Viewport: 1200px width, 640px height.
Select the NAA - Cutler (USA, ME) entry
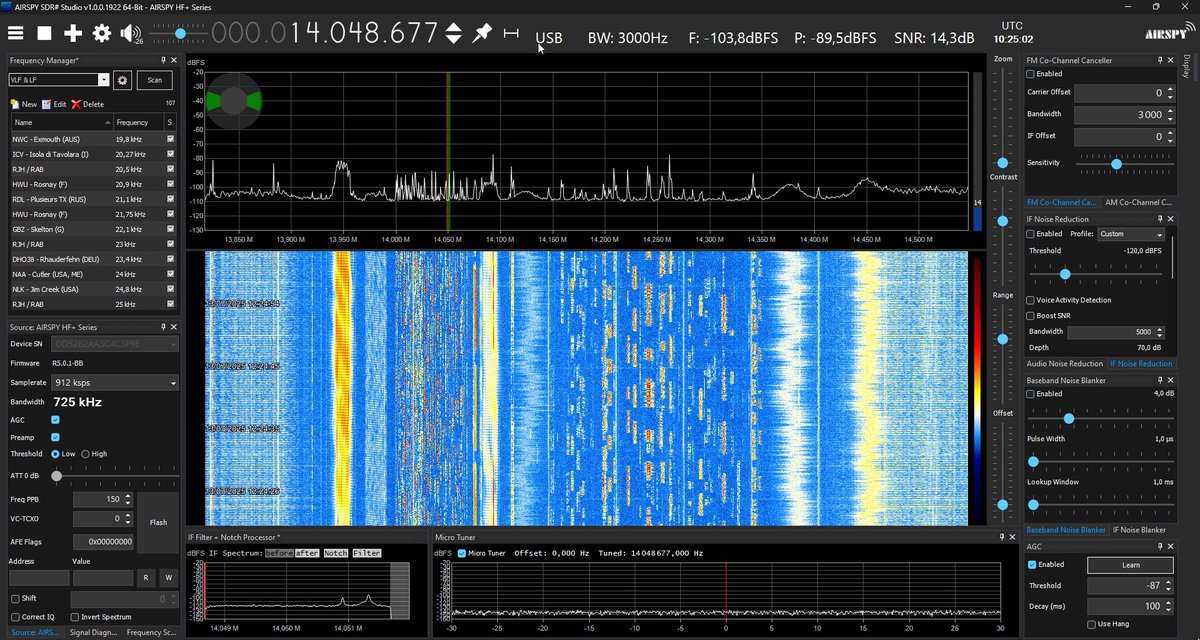click(x=93, y=274)
